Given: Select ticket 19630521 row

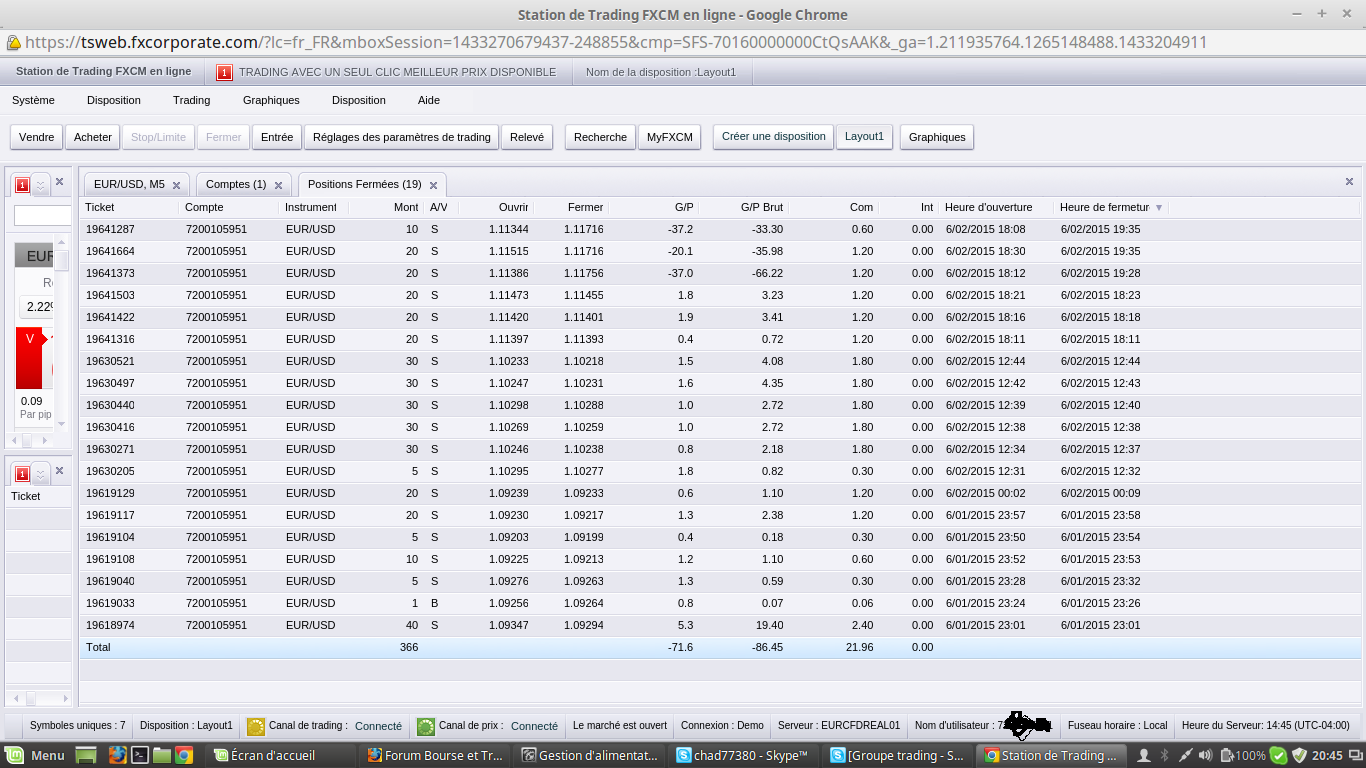Looking at the screenshot, I should [720, 361].
